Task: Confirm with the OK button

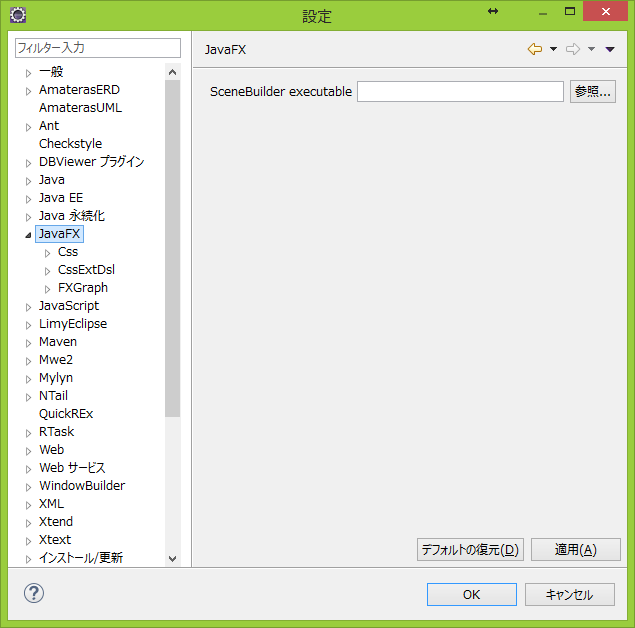Action: click(x=471, y=594)
